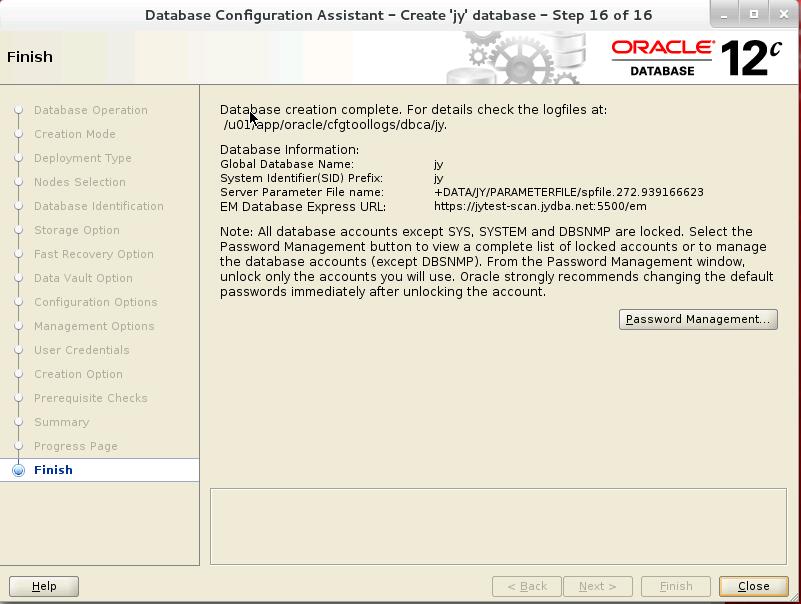Viewport: 801px width, 604px height.
Task: Go to the Prerequisite Checks step
Action: coord(90,399)
